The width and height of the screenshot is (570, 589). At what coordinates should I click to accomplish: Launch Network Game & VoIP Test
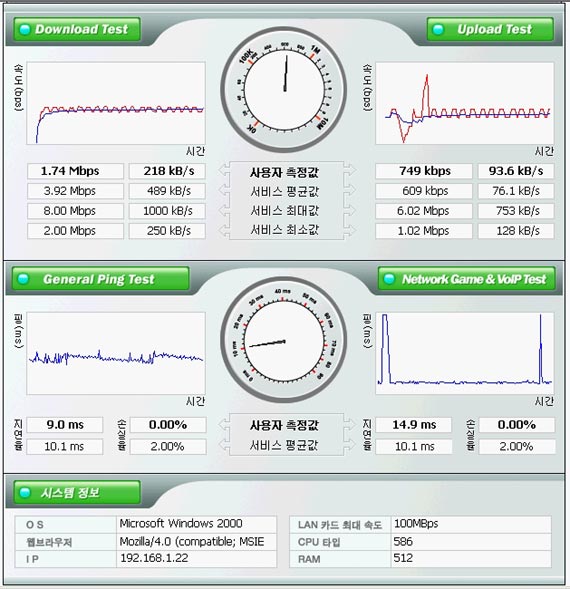[466, 279]
